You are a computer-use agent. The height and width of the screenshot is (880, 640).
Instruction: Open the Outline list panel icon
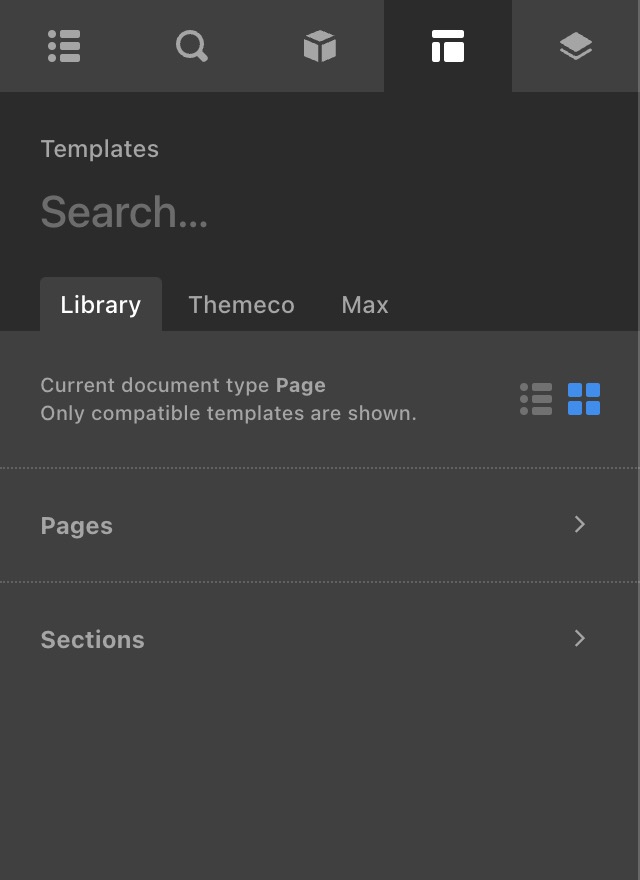tap(64, 46)
